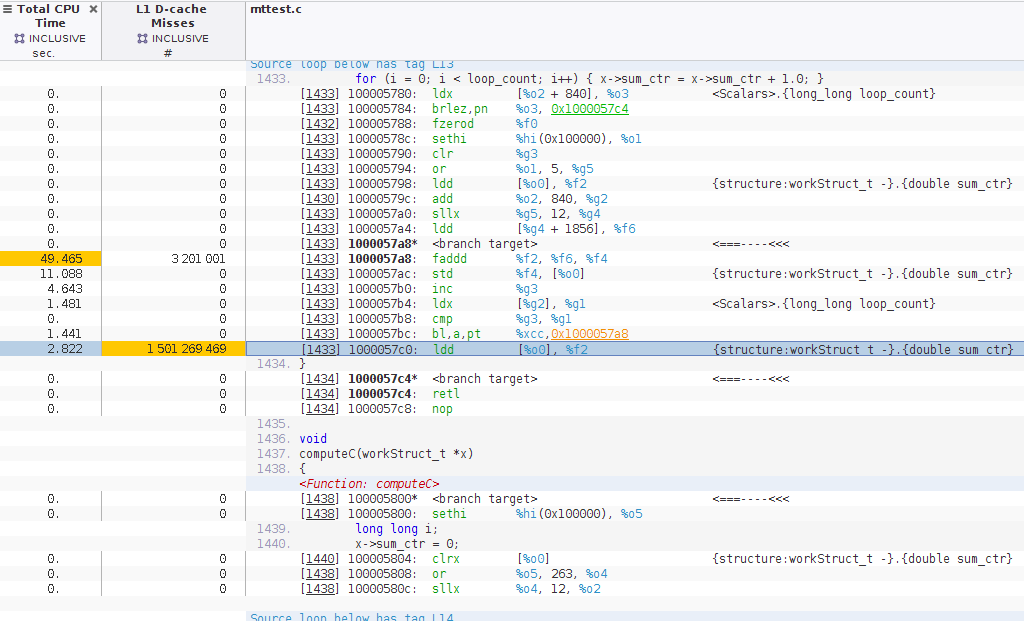Remove the Total CPU Time column with X
The height and width of the screenshot is (621, 1024).
(x=93, y=9)
